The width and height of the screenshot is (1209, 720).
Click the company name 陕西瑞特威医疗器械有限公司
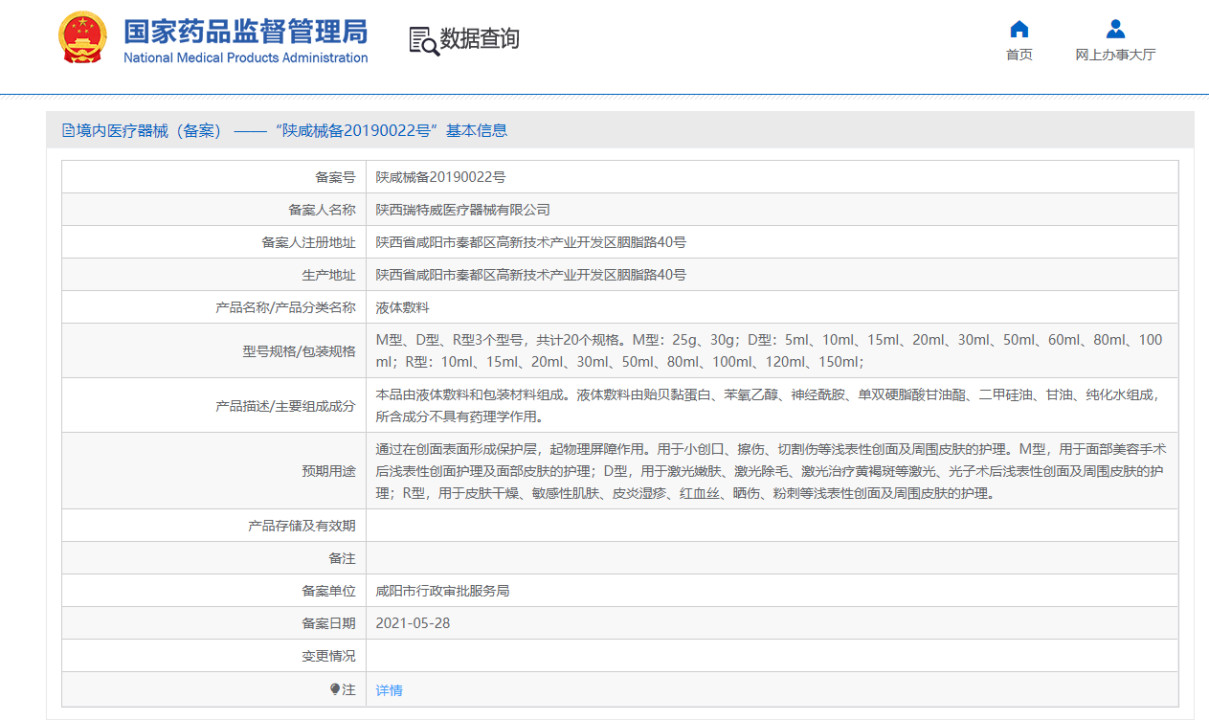click(462, 210)
